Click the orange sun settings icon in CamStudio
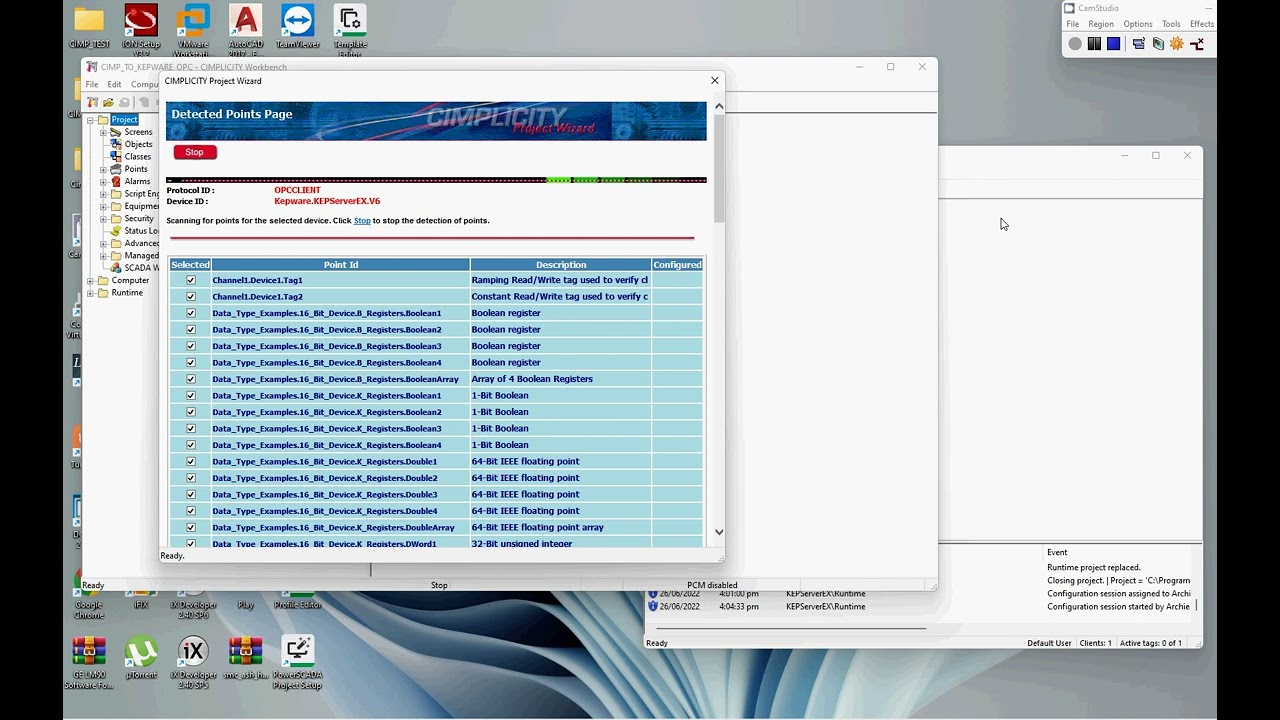1280x720 pixels. tap(1177, 44)
